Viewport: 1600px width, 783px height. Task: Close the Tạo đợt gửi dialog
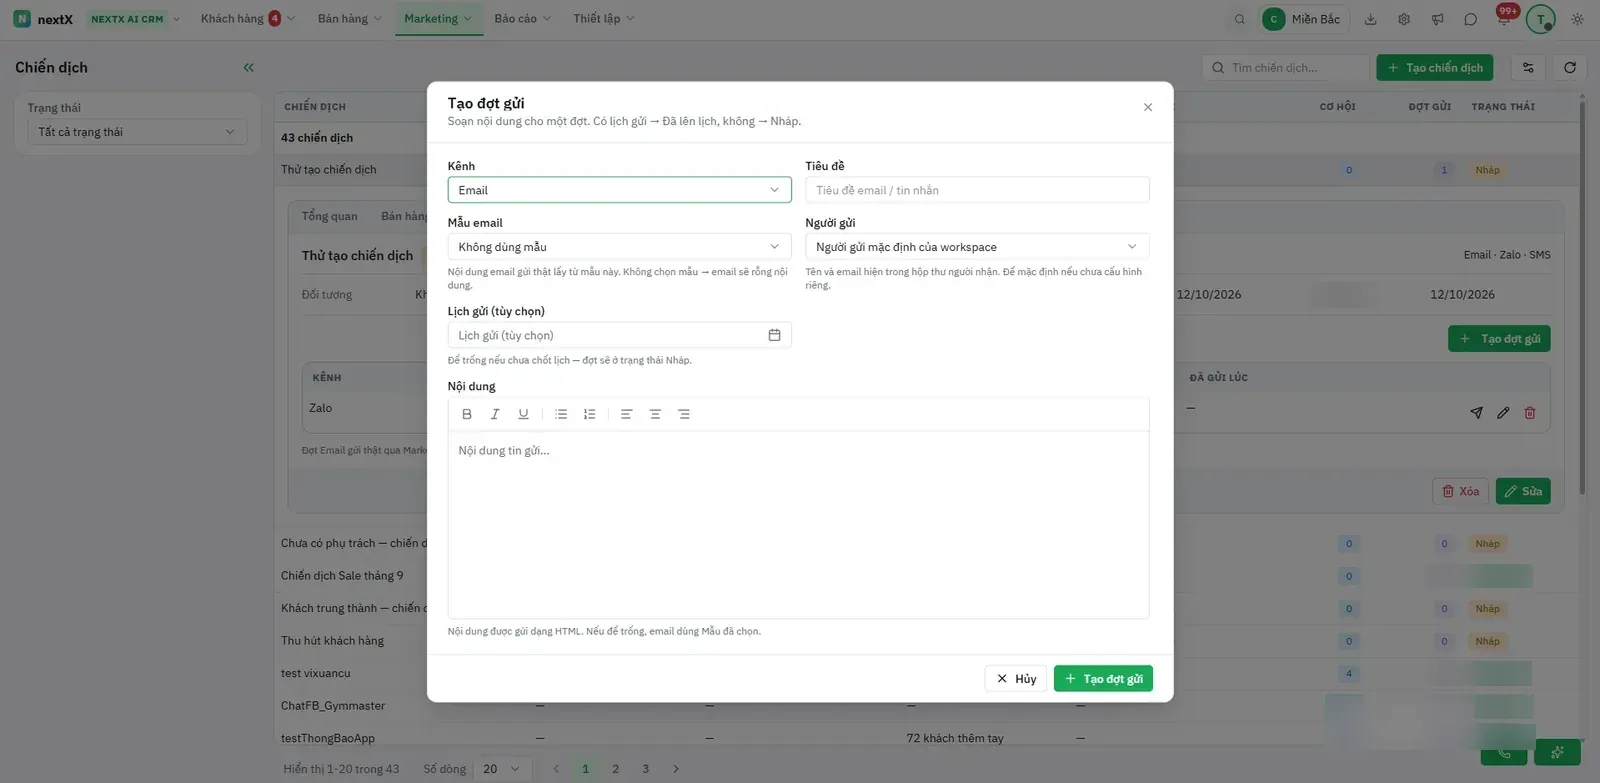(1148, 107)
